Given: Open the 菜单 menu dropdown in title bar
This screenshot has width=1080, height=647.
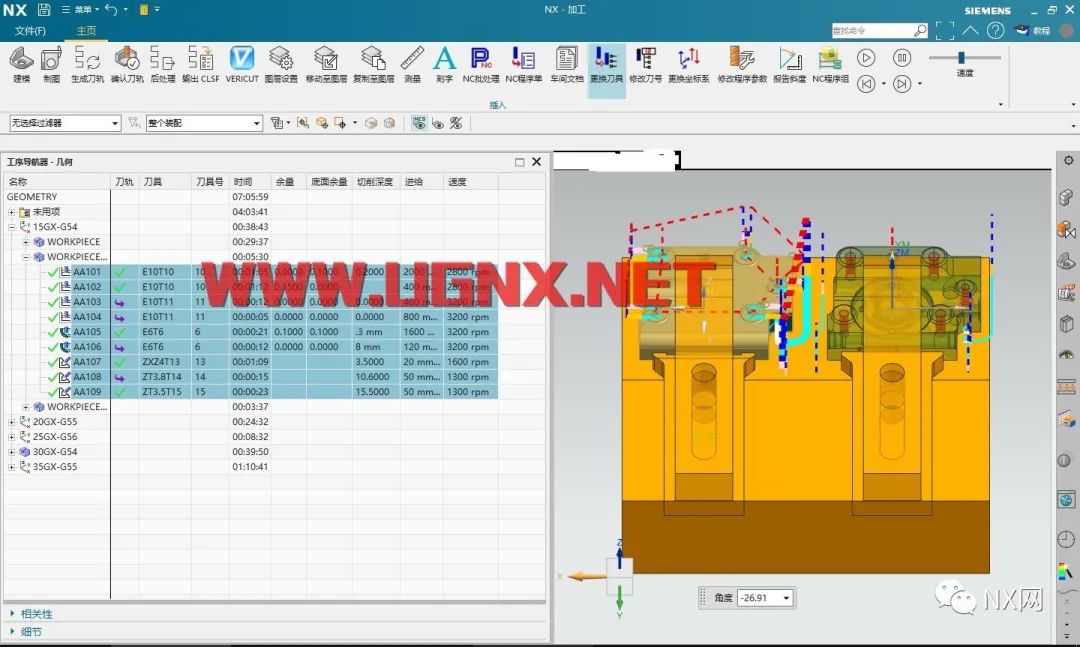Looking at the screenshot, I should coord(81,10).
